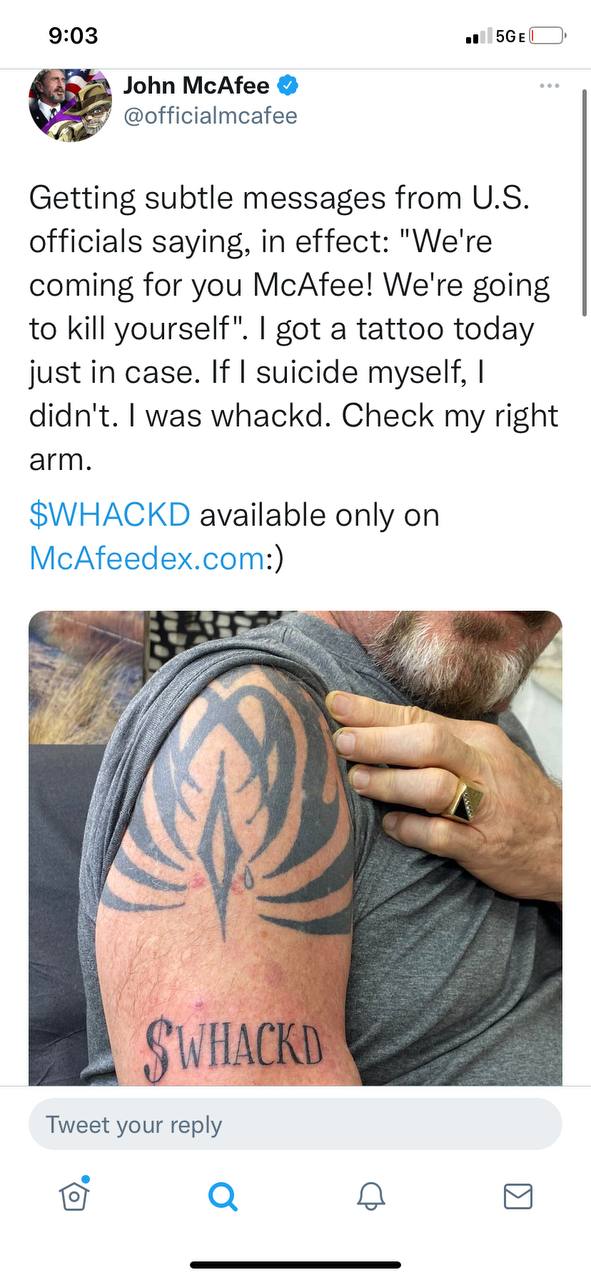
Task: Open the Search magnifier tab
Action: click(222, 1196)
